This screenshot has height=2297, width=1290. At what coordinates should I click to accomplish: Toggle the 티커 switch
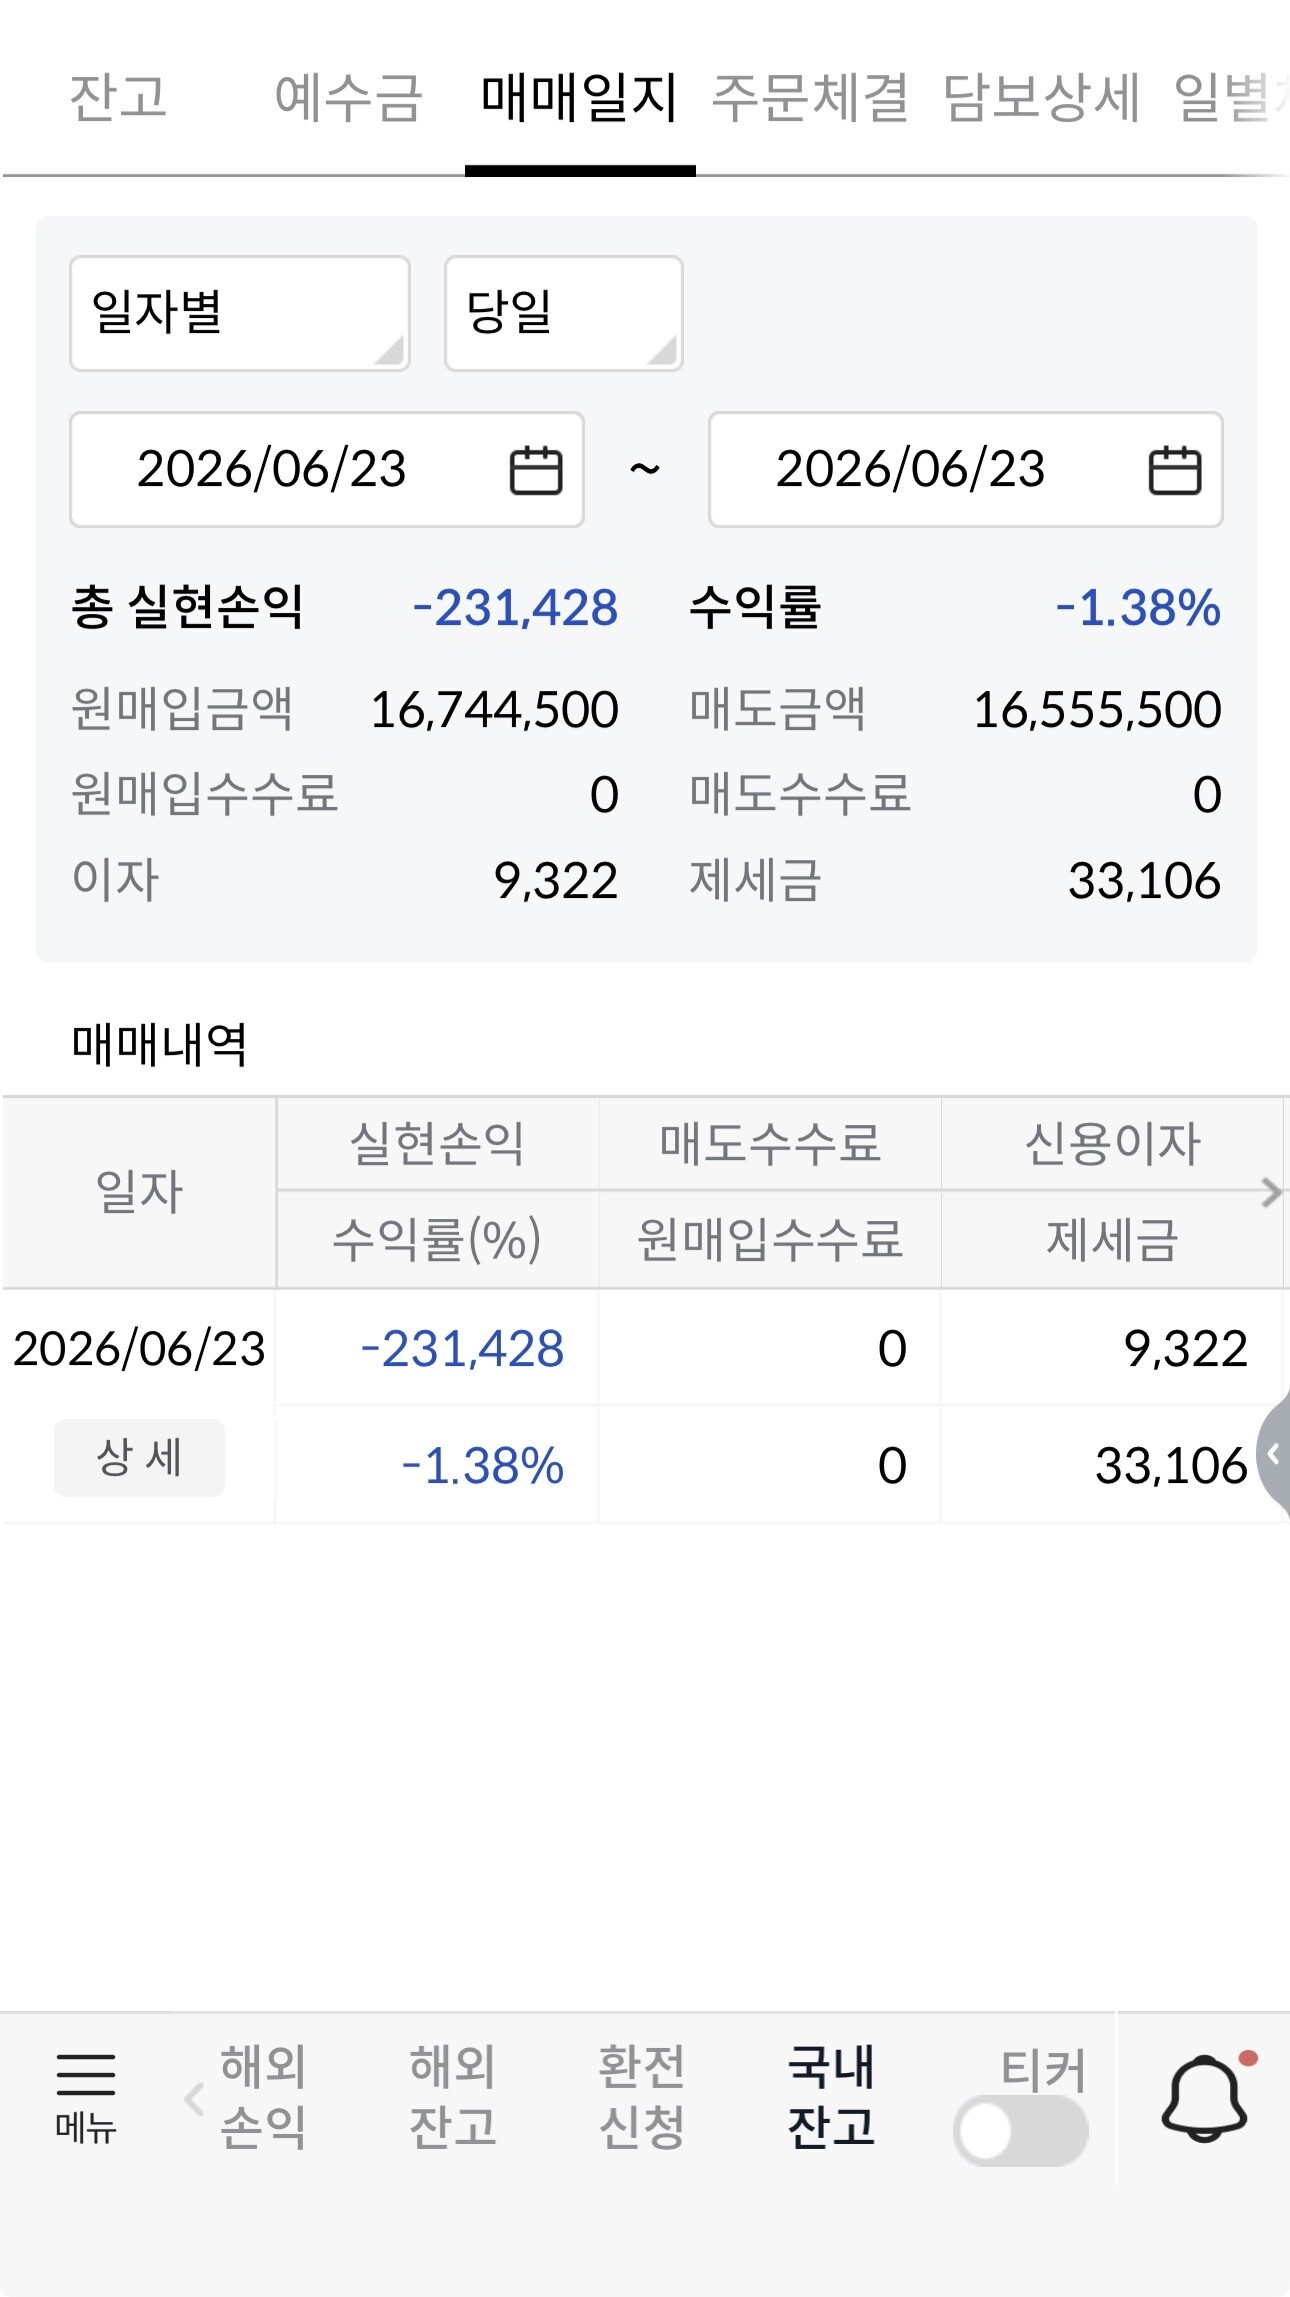point(1020,2131)
